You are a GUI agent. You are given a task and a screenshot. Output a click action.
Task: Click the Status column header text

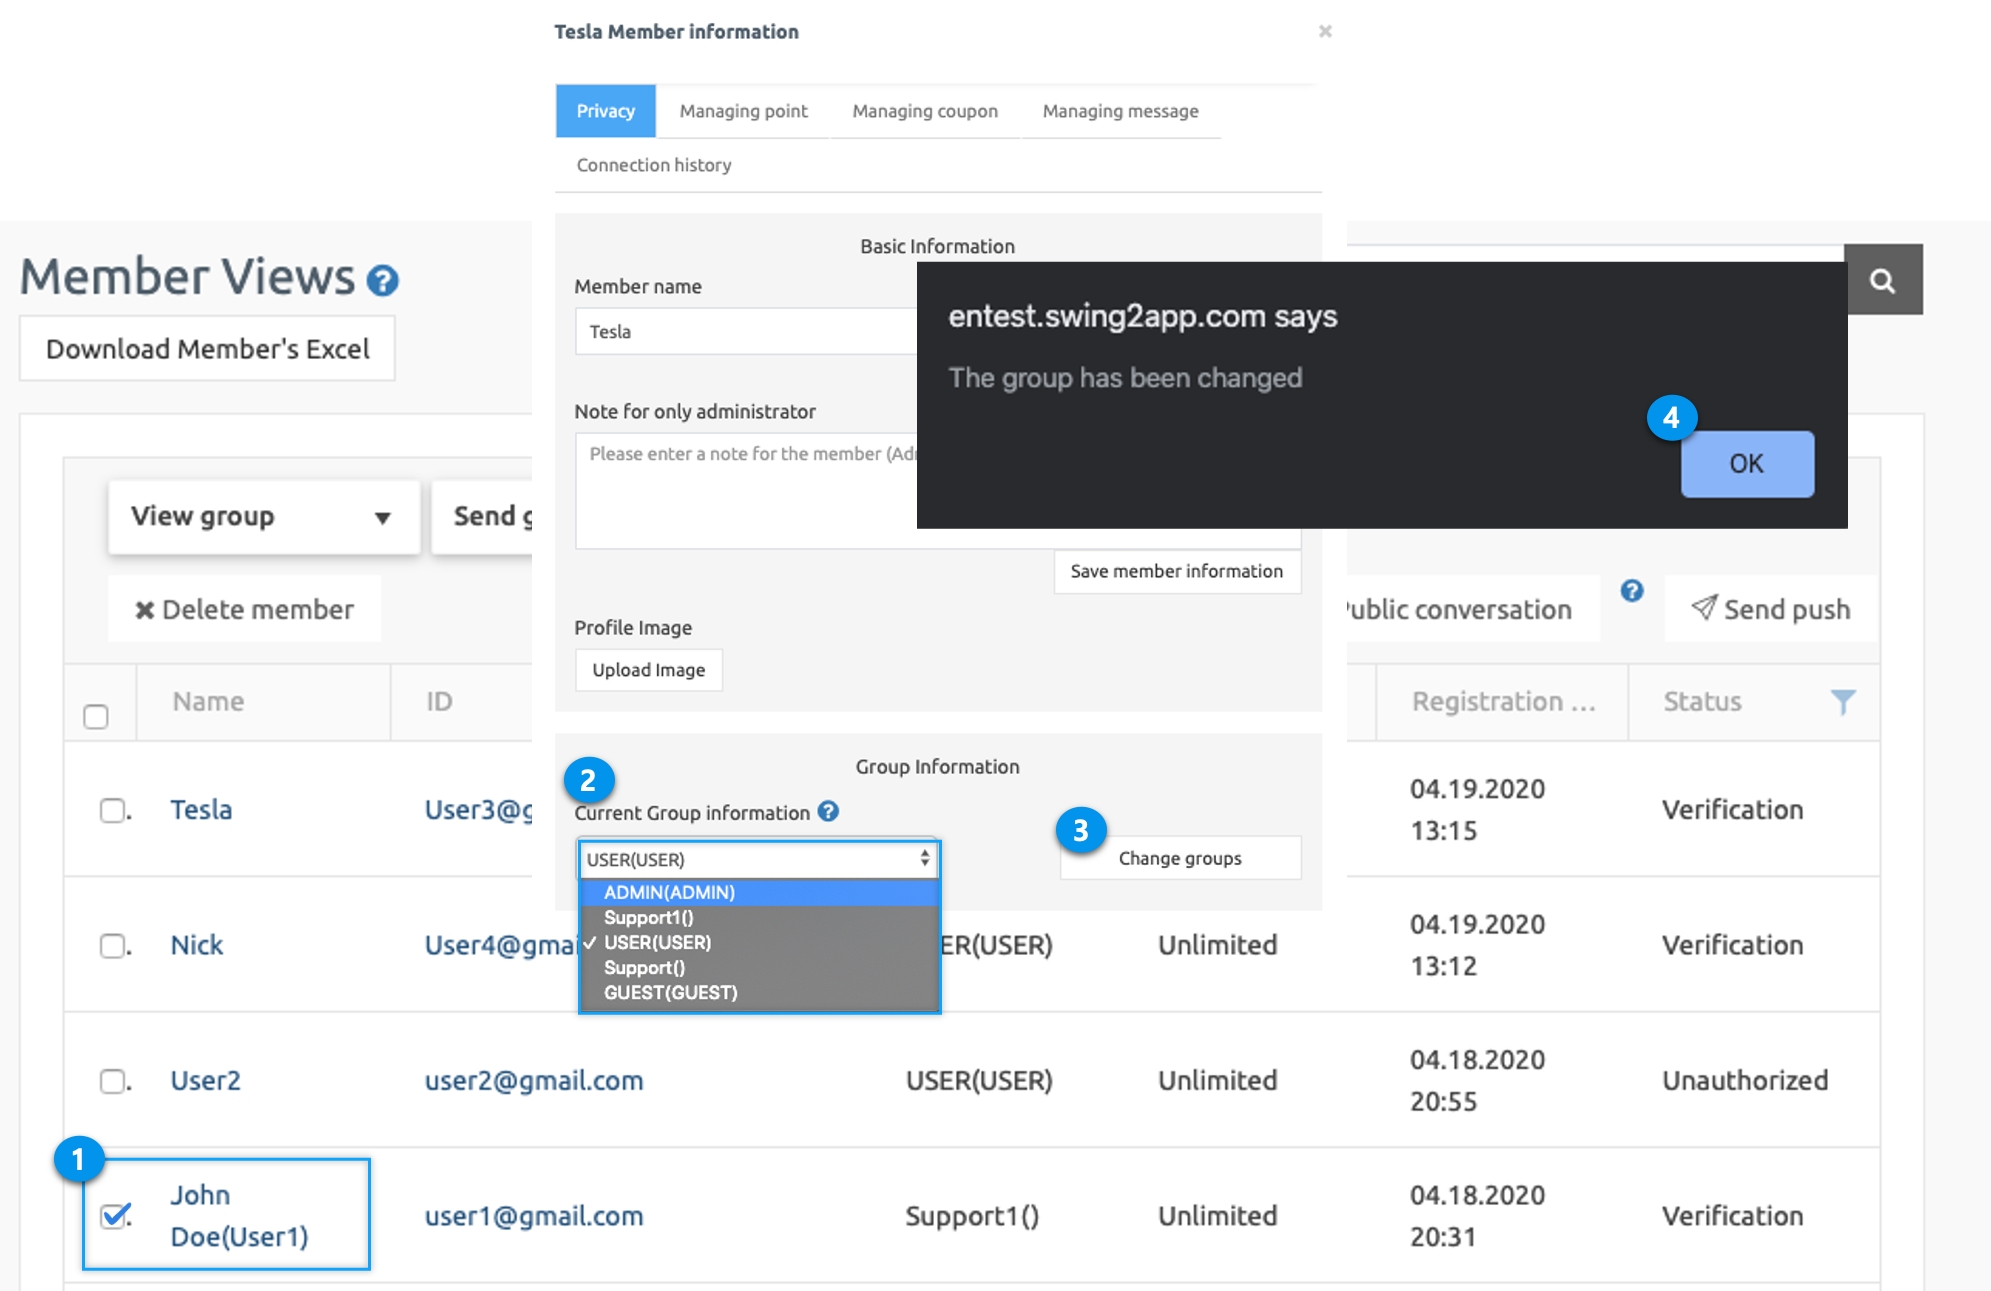click(1702, 701)
